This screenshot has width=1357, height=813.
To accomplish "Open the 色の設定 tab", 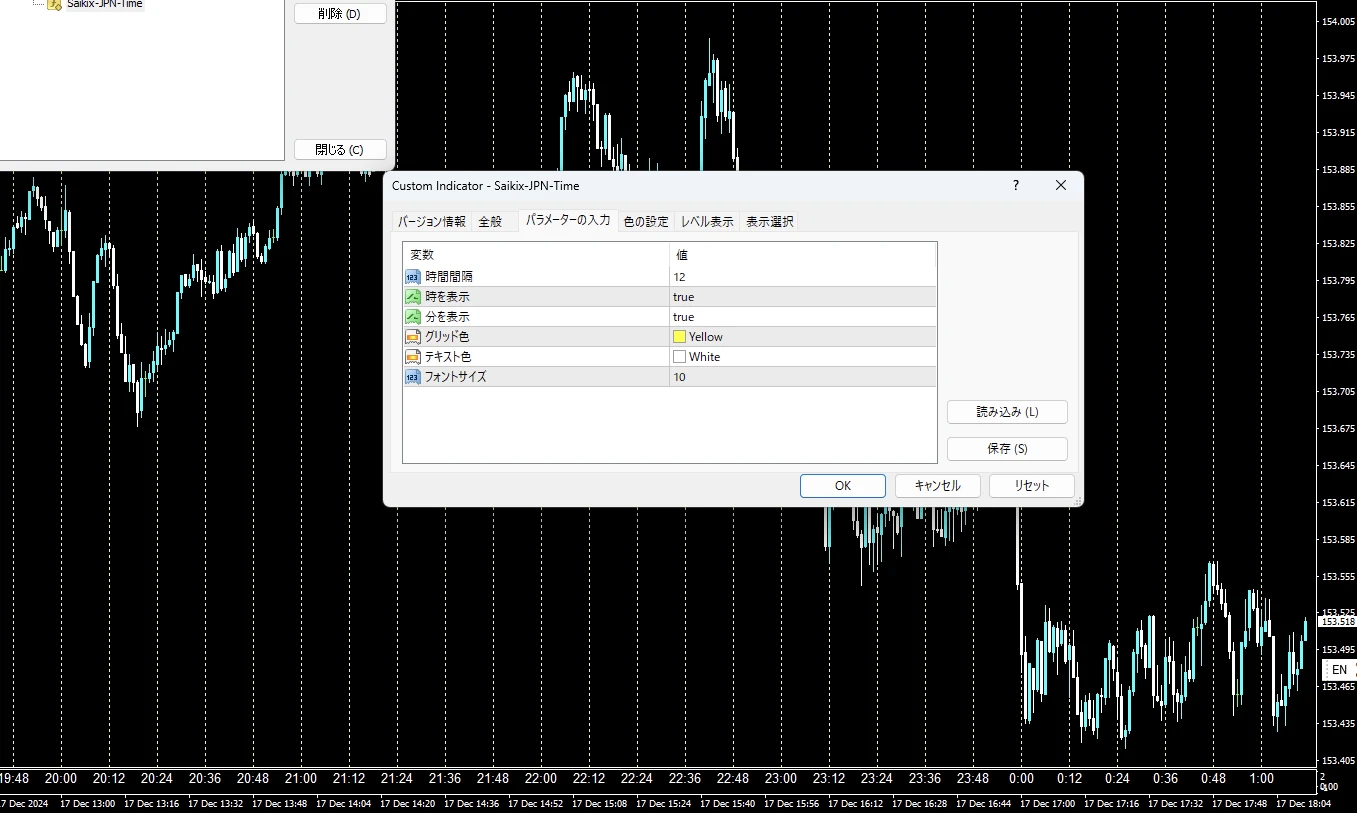I will 645,222.
